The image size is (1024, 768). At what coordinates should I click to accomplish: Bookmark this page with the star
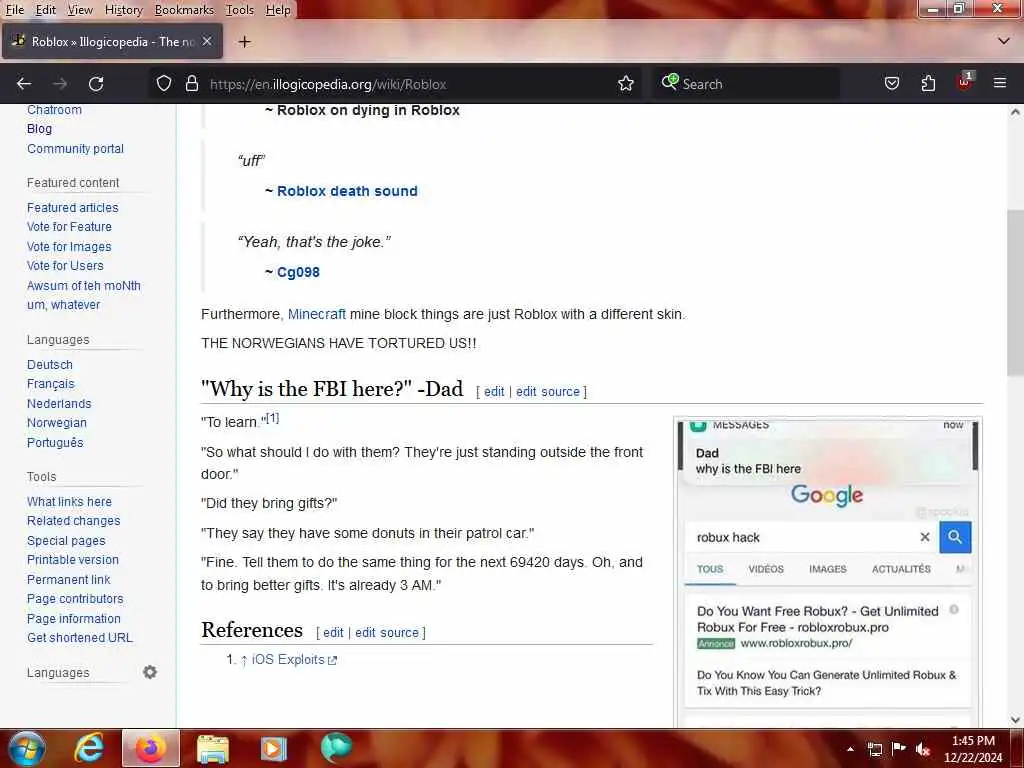626,84
